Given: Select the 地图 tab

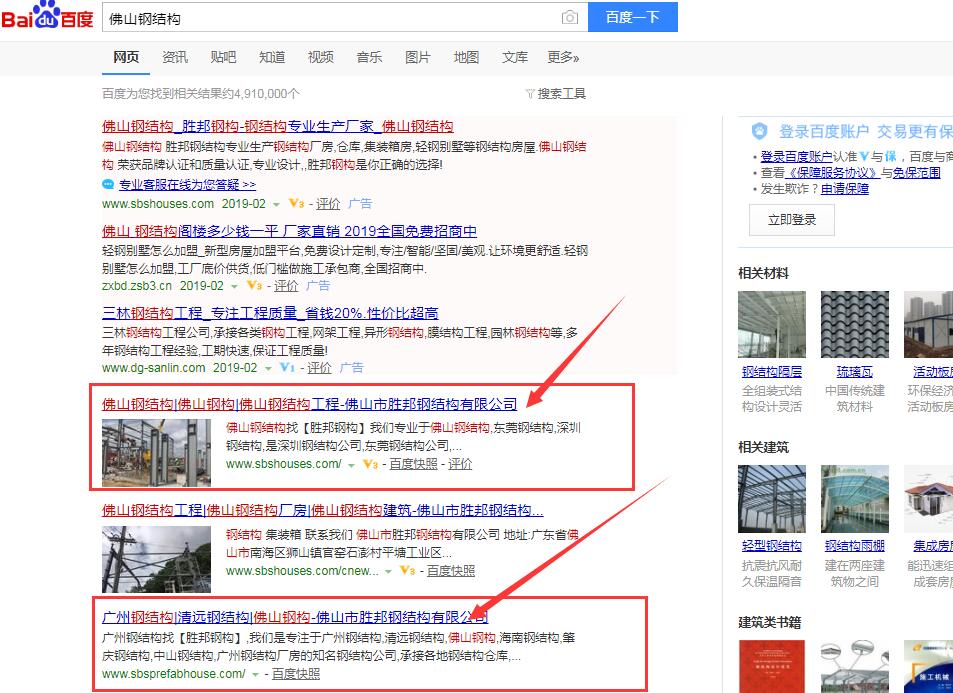Looking at the screenshot, I should [466, 57].
